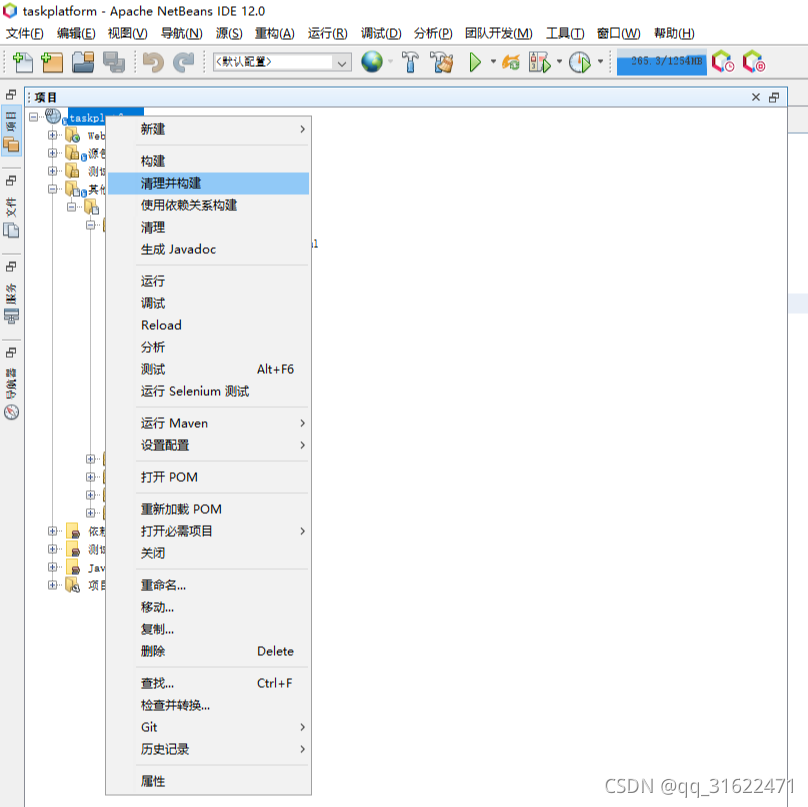
Task: Click the Apply Code Changes icon
Action: (511, 62)
